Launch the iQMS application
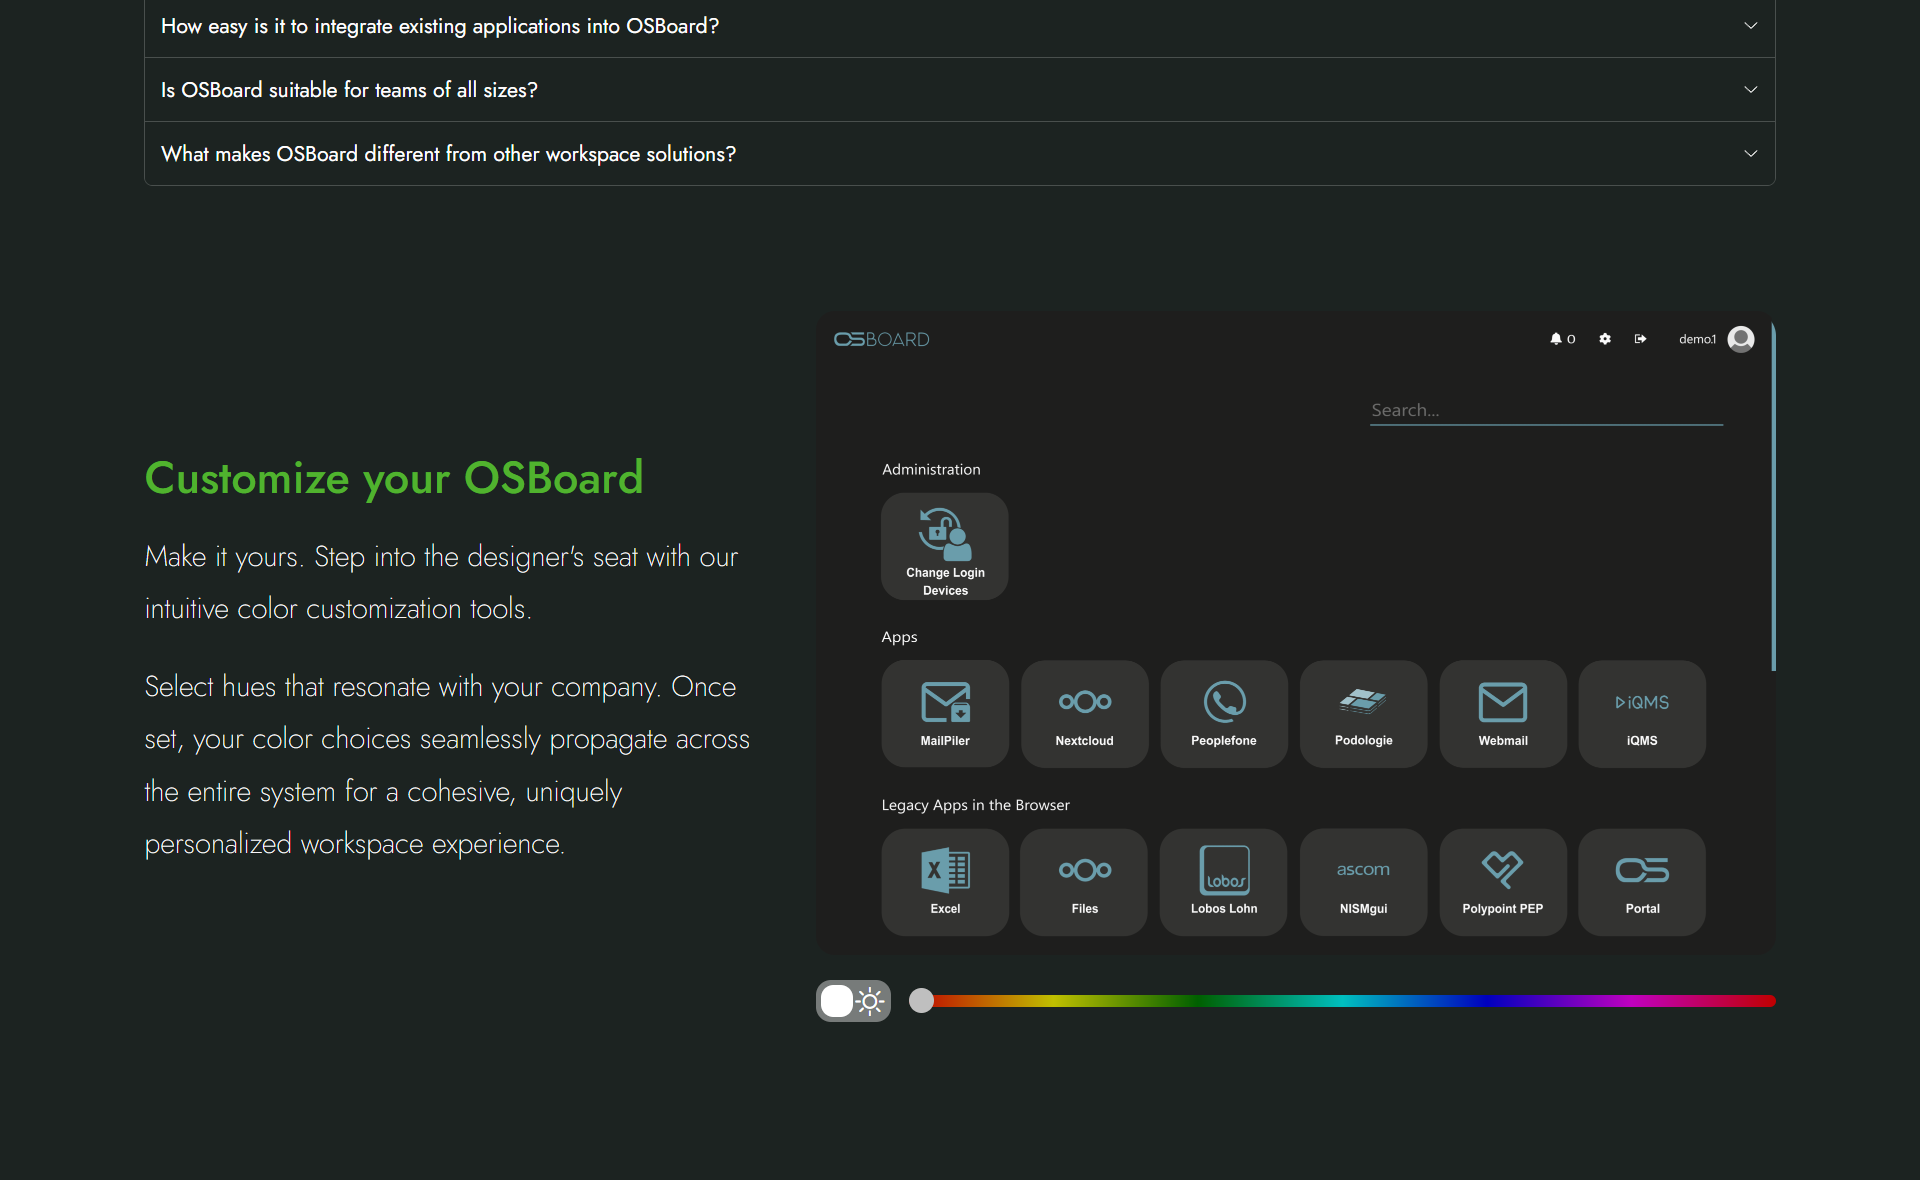1920x1180 pixels. 1641,712
